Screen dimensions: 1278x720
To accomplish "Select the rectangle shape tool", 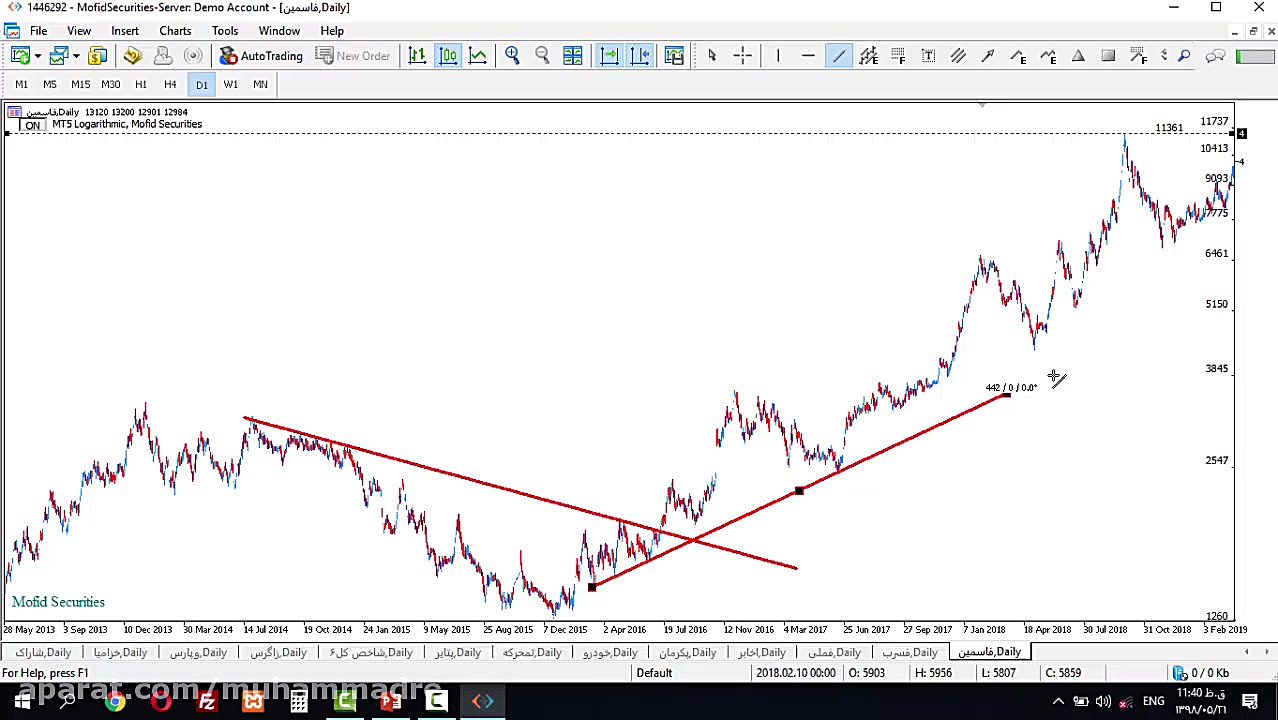I will pyautogui.click(x=1108, y=56).
